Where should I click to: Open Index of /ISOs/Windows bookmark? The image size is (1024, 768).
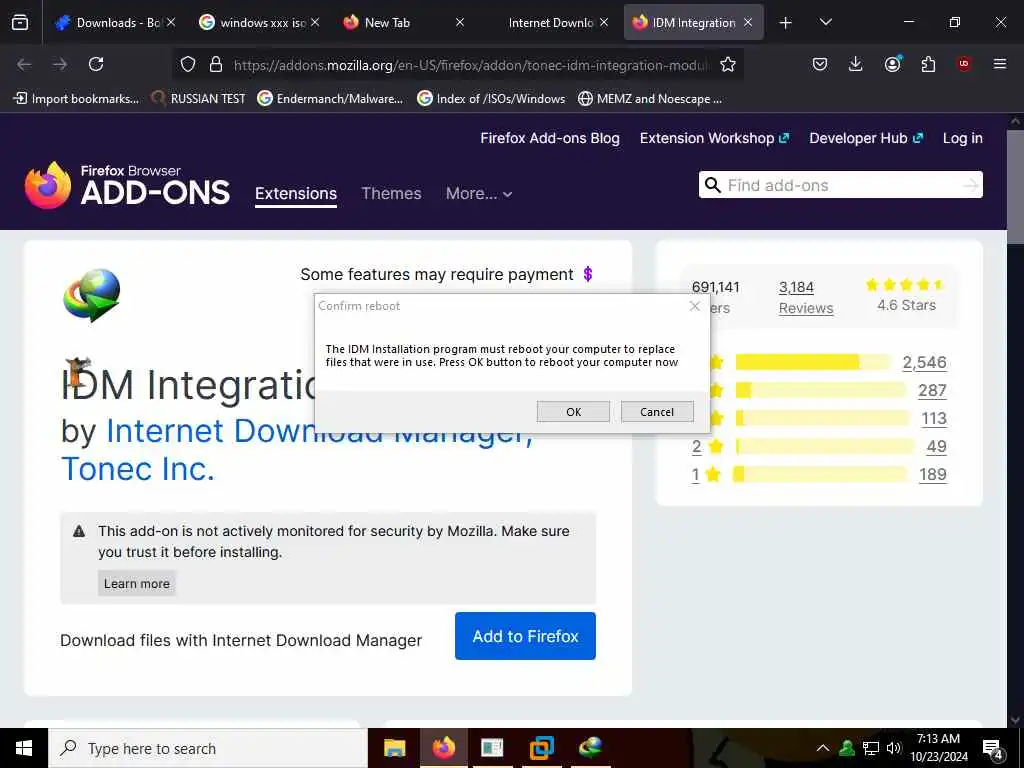(x=491, y=99)
